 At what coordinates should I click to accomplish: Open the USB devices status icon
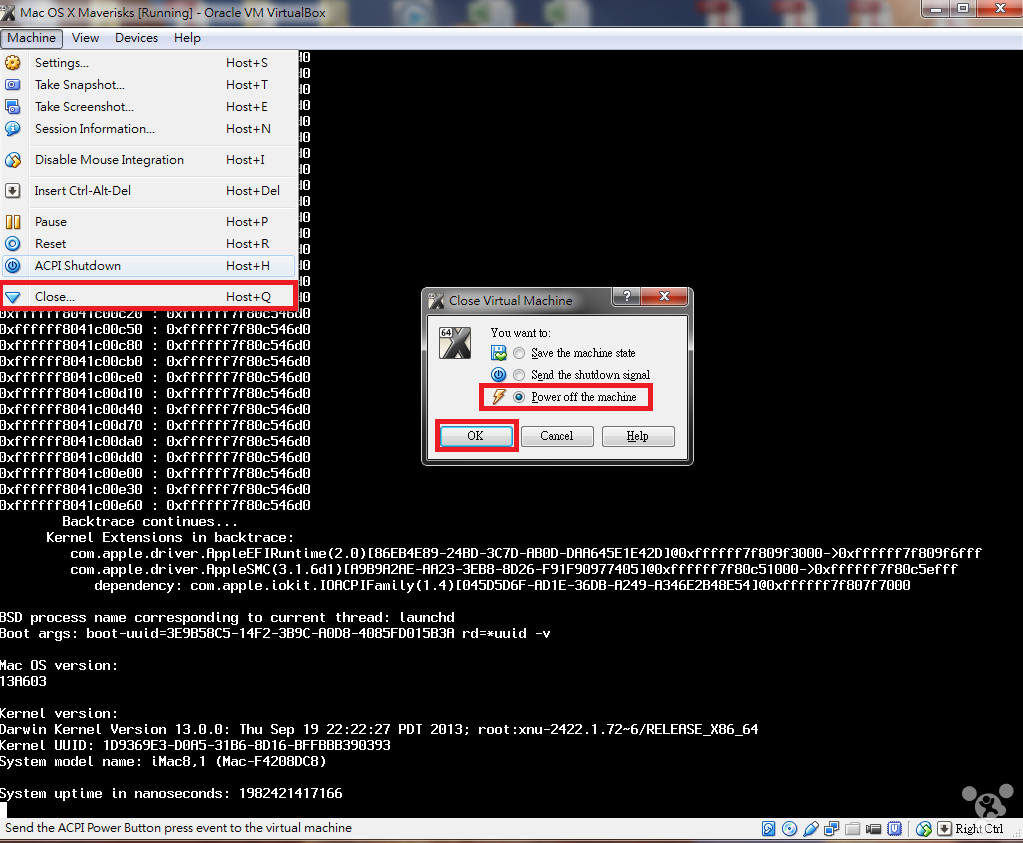811,828
